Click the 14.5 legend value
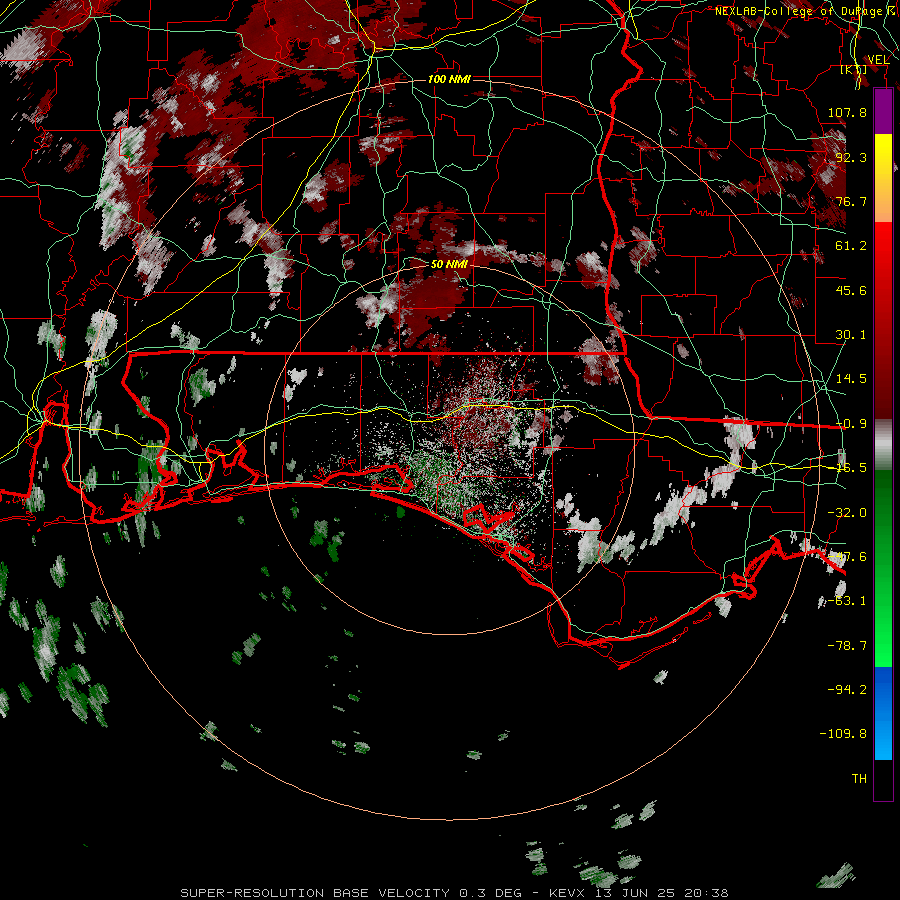This screenshot has height=900, width=900. click(x=851, y=379)
